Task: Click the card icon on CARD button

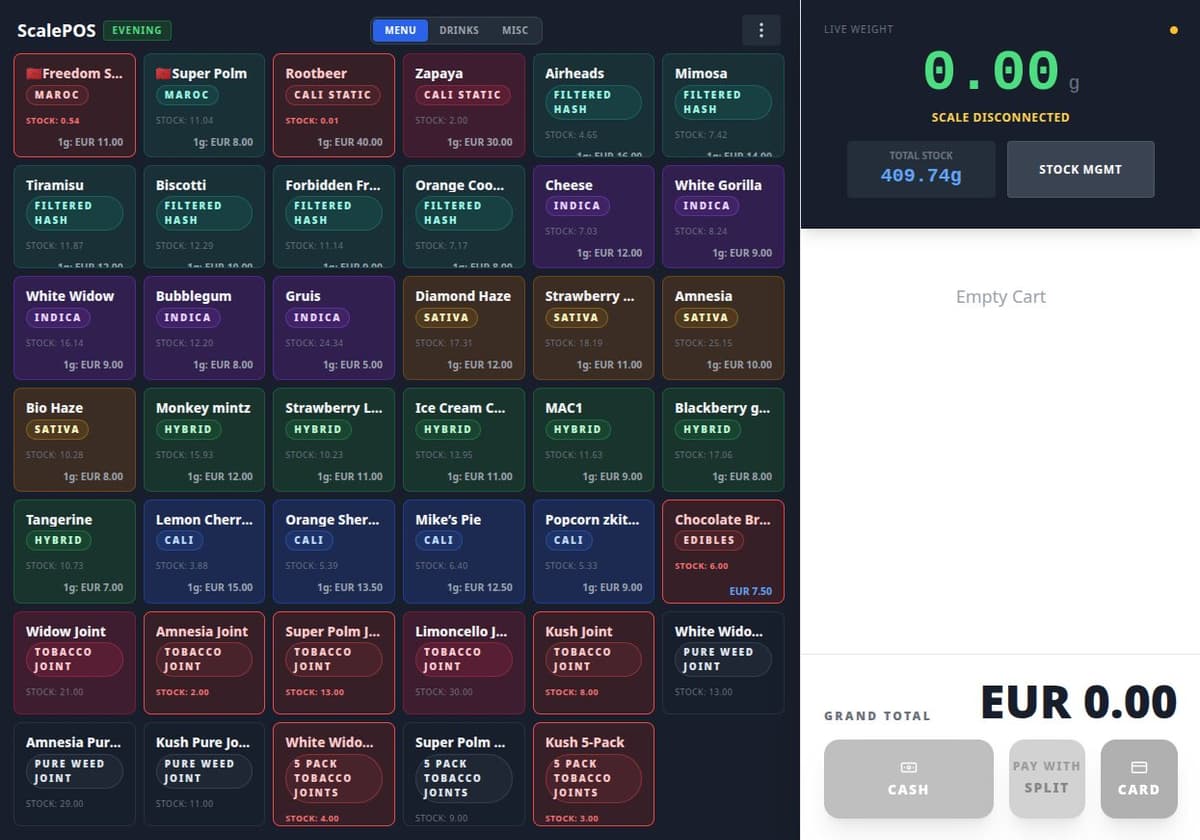Action: pos(1139,767)
